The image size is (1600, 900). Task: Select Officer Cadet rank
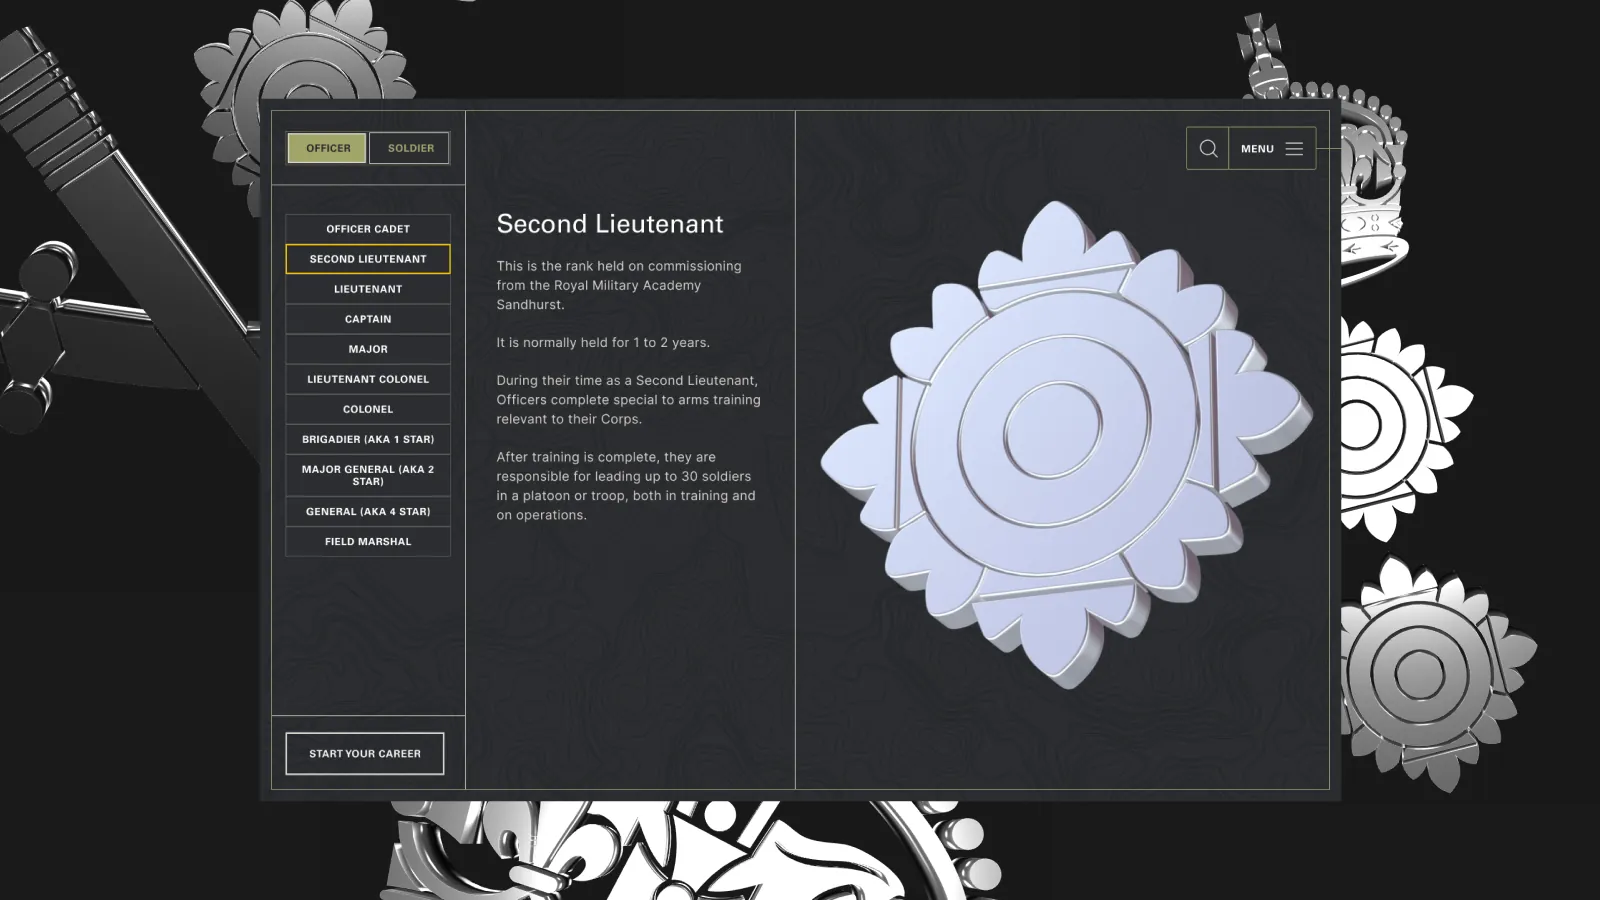tap(368, 229)
